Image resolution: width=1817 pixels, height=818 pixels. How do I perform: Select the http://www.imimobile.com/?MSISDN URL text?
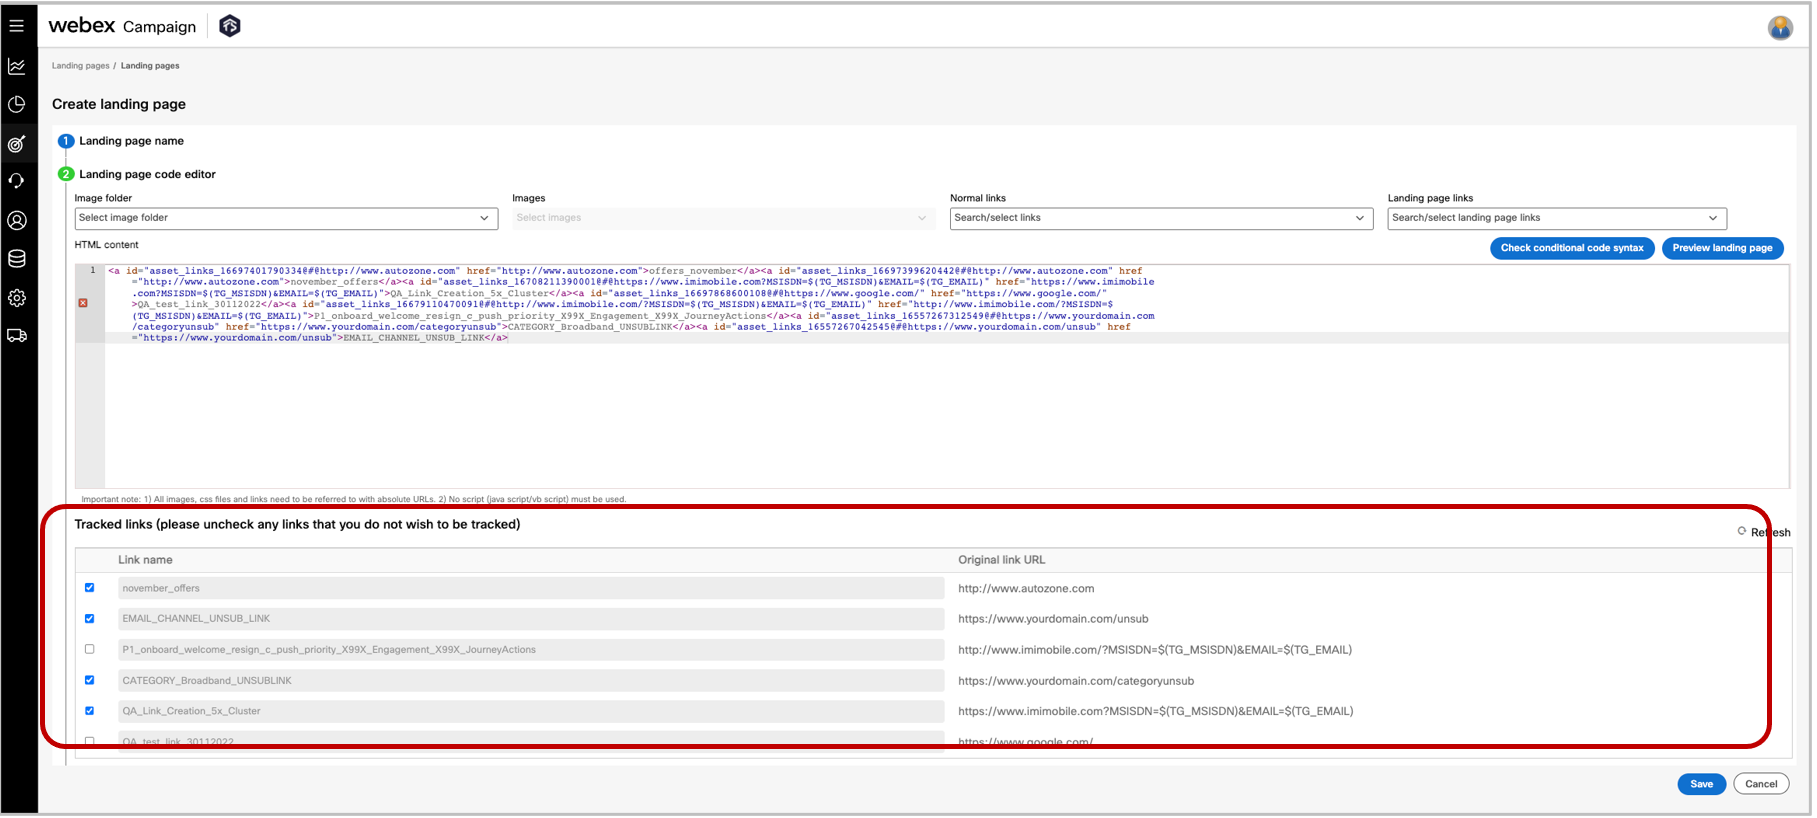click(1155, 650)
